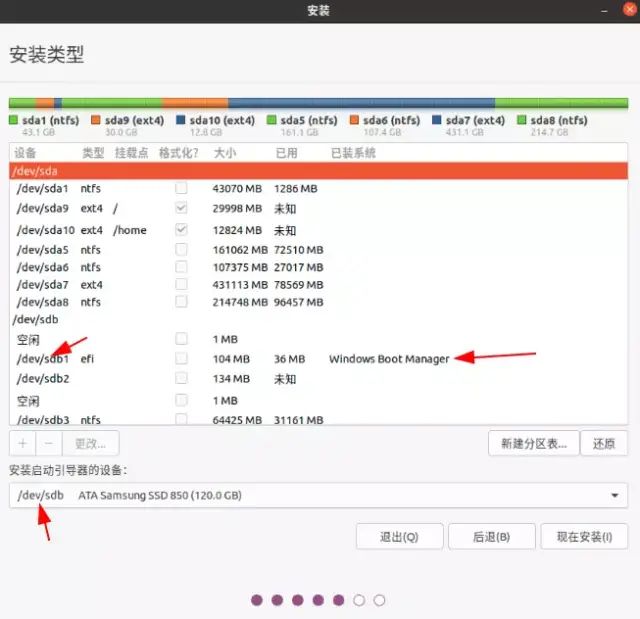This screenshot has height=619, width=640.
Task: Click the minus remove partition button
Action: pos(49,443)
